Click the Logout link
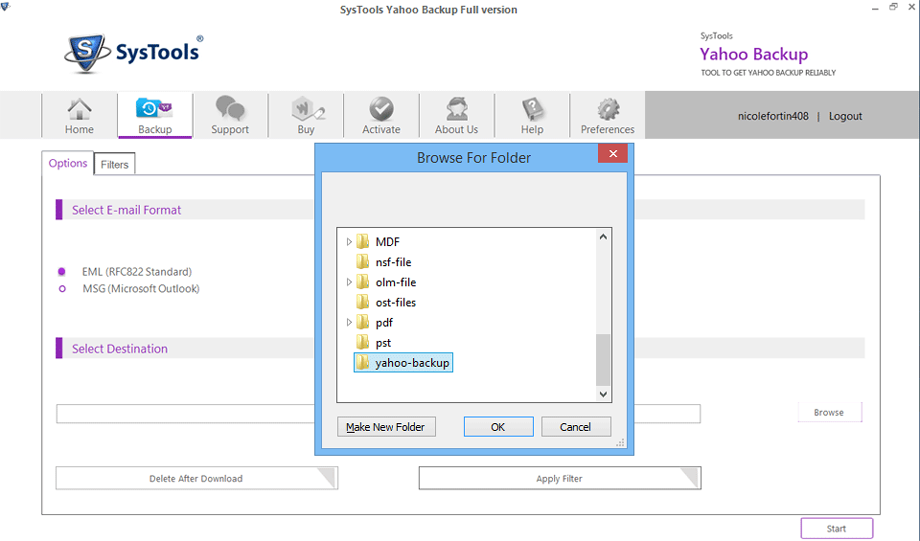The width and height of the screenshot is (920, 541). pyautogui.click(x=845, y=116)
